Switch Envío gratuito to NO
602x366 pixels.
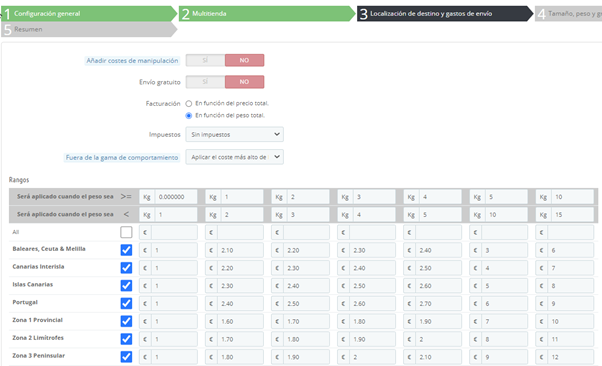244,82
